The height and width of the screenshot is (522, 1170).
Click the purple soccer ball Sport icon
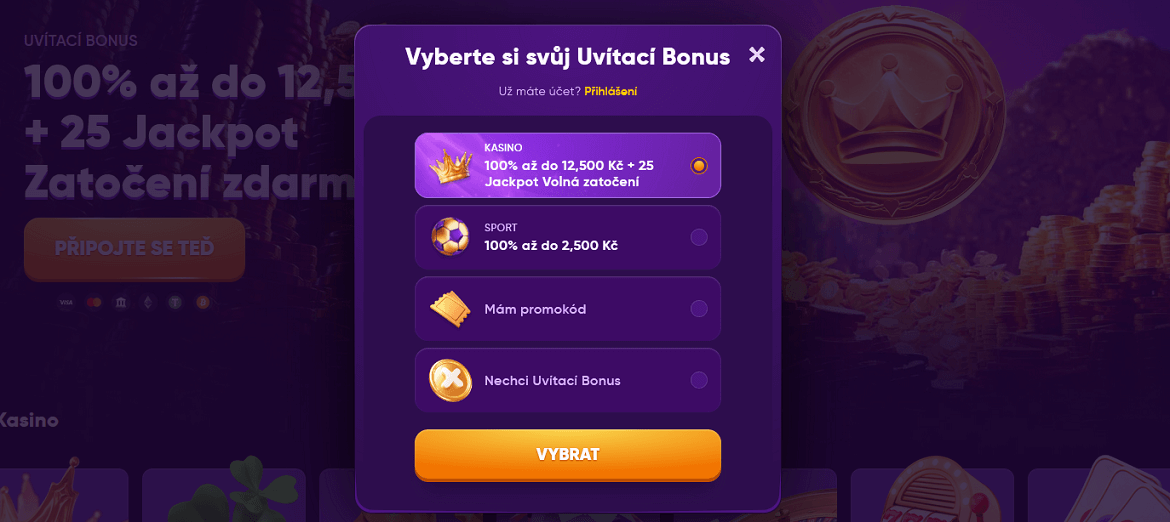click(x=450, y=236)
